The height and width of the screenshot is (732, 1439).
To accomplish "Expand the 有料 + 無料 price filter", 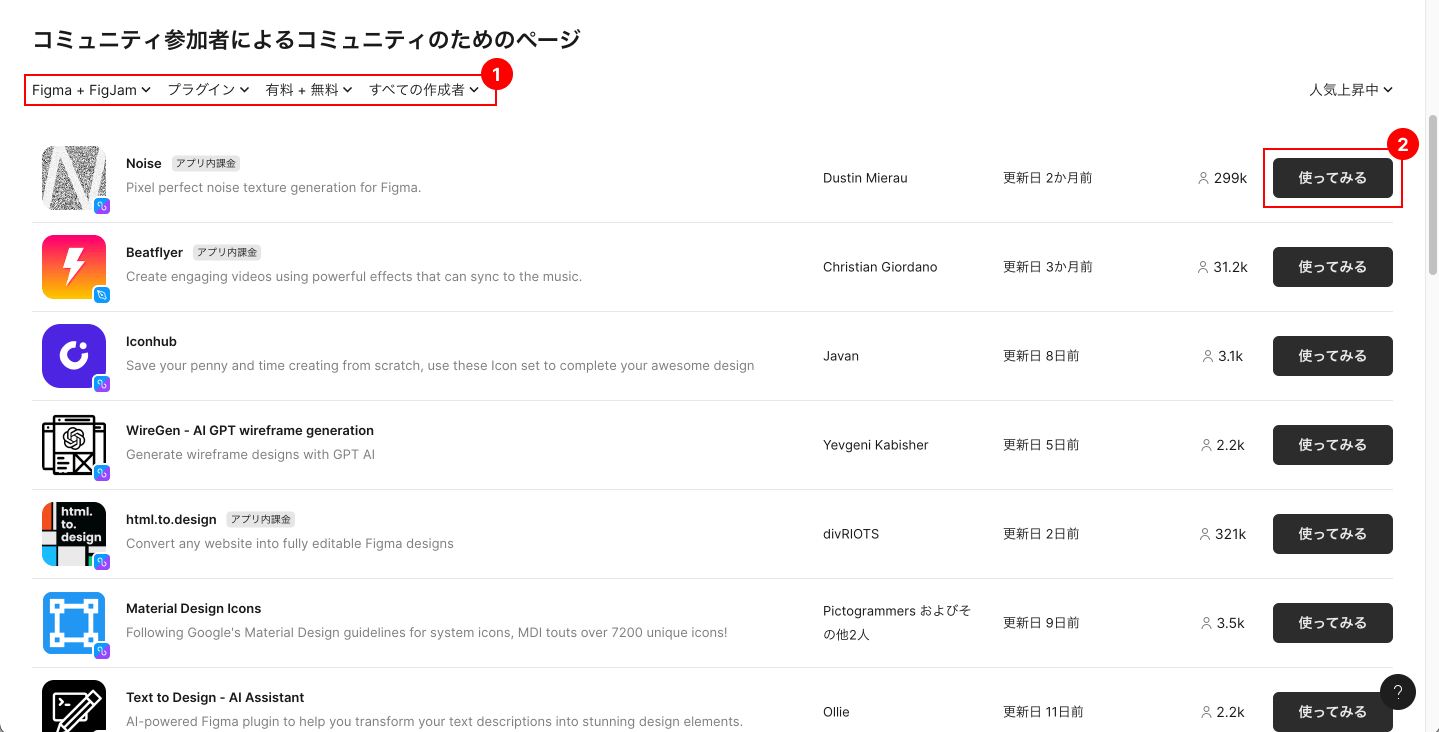I will click(309, 90).
